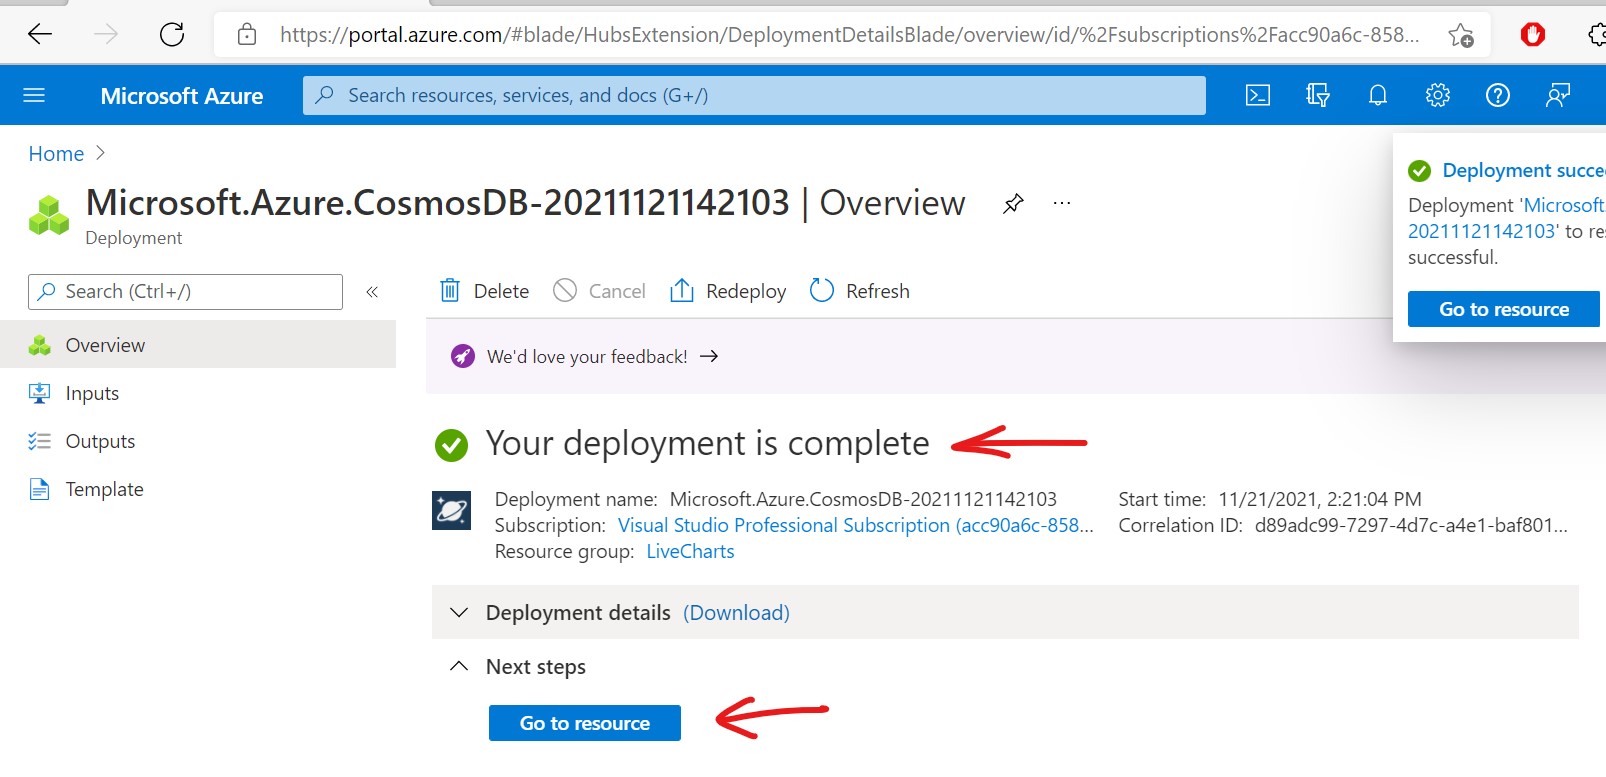Screen dimensions: 1606x777
Task: Collapse the Next steps section
Action: [x=459, y=666]
